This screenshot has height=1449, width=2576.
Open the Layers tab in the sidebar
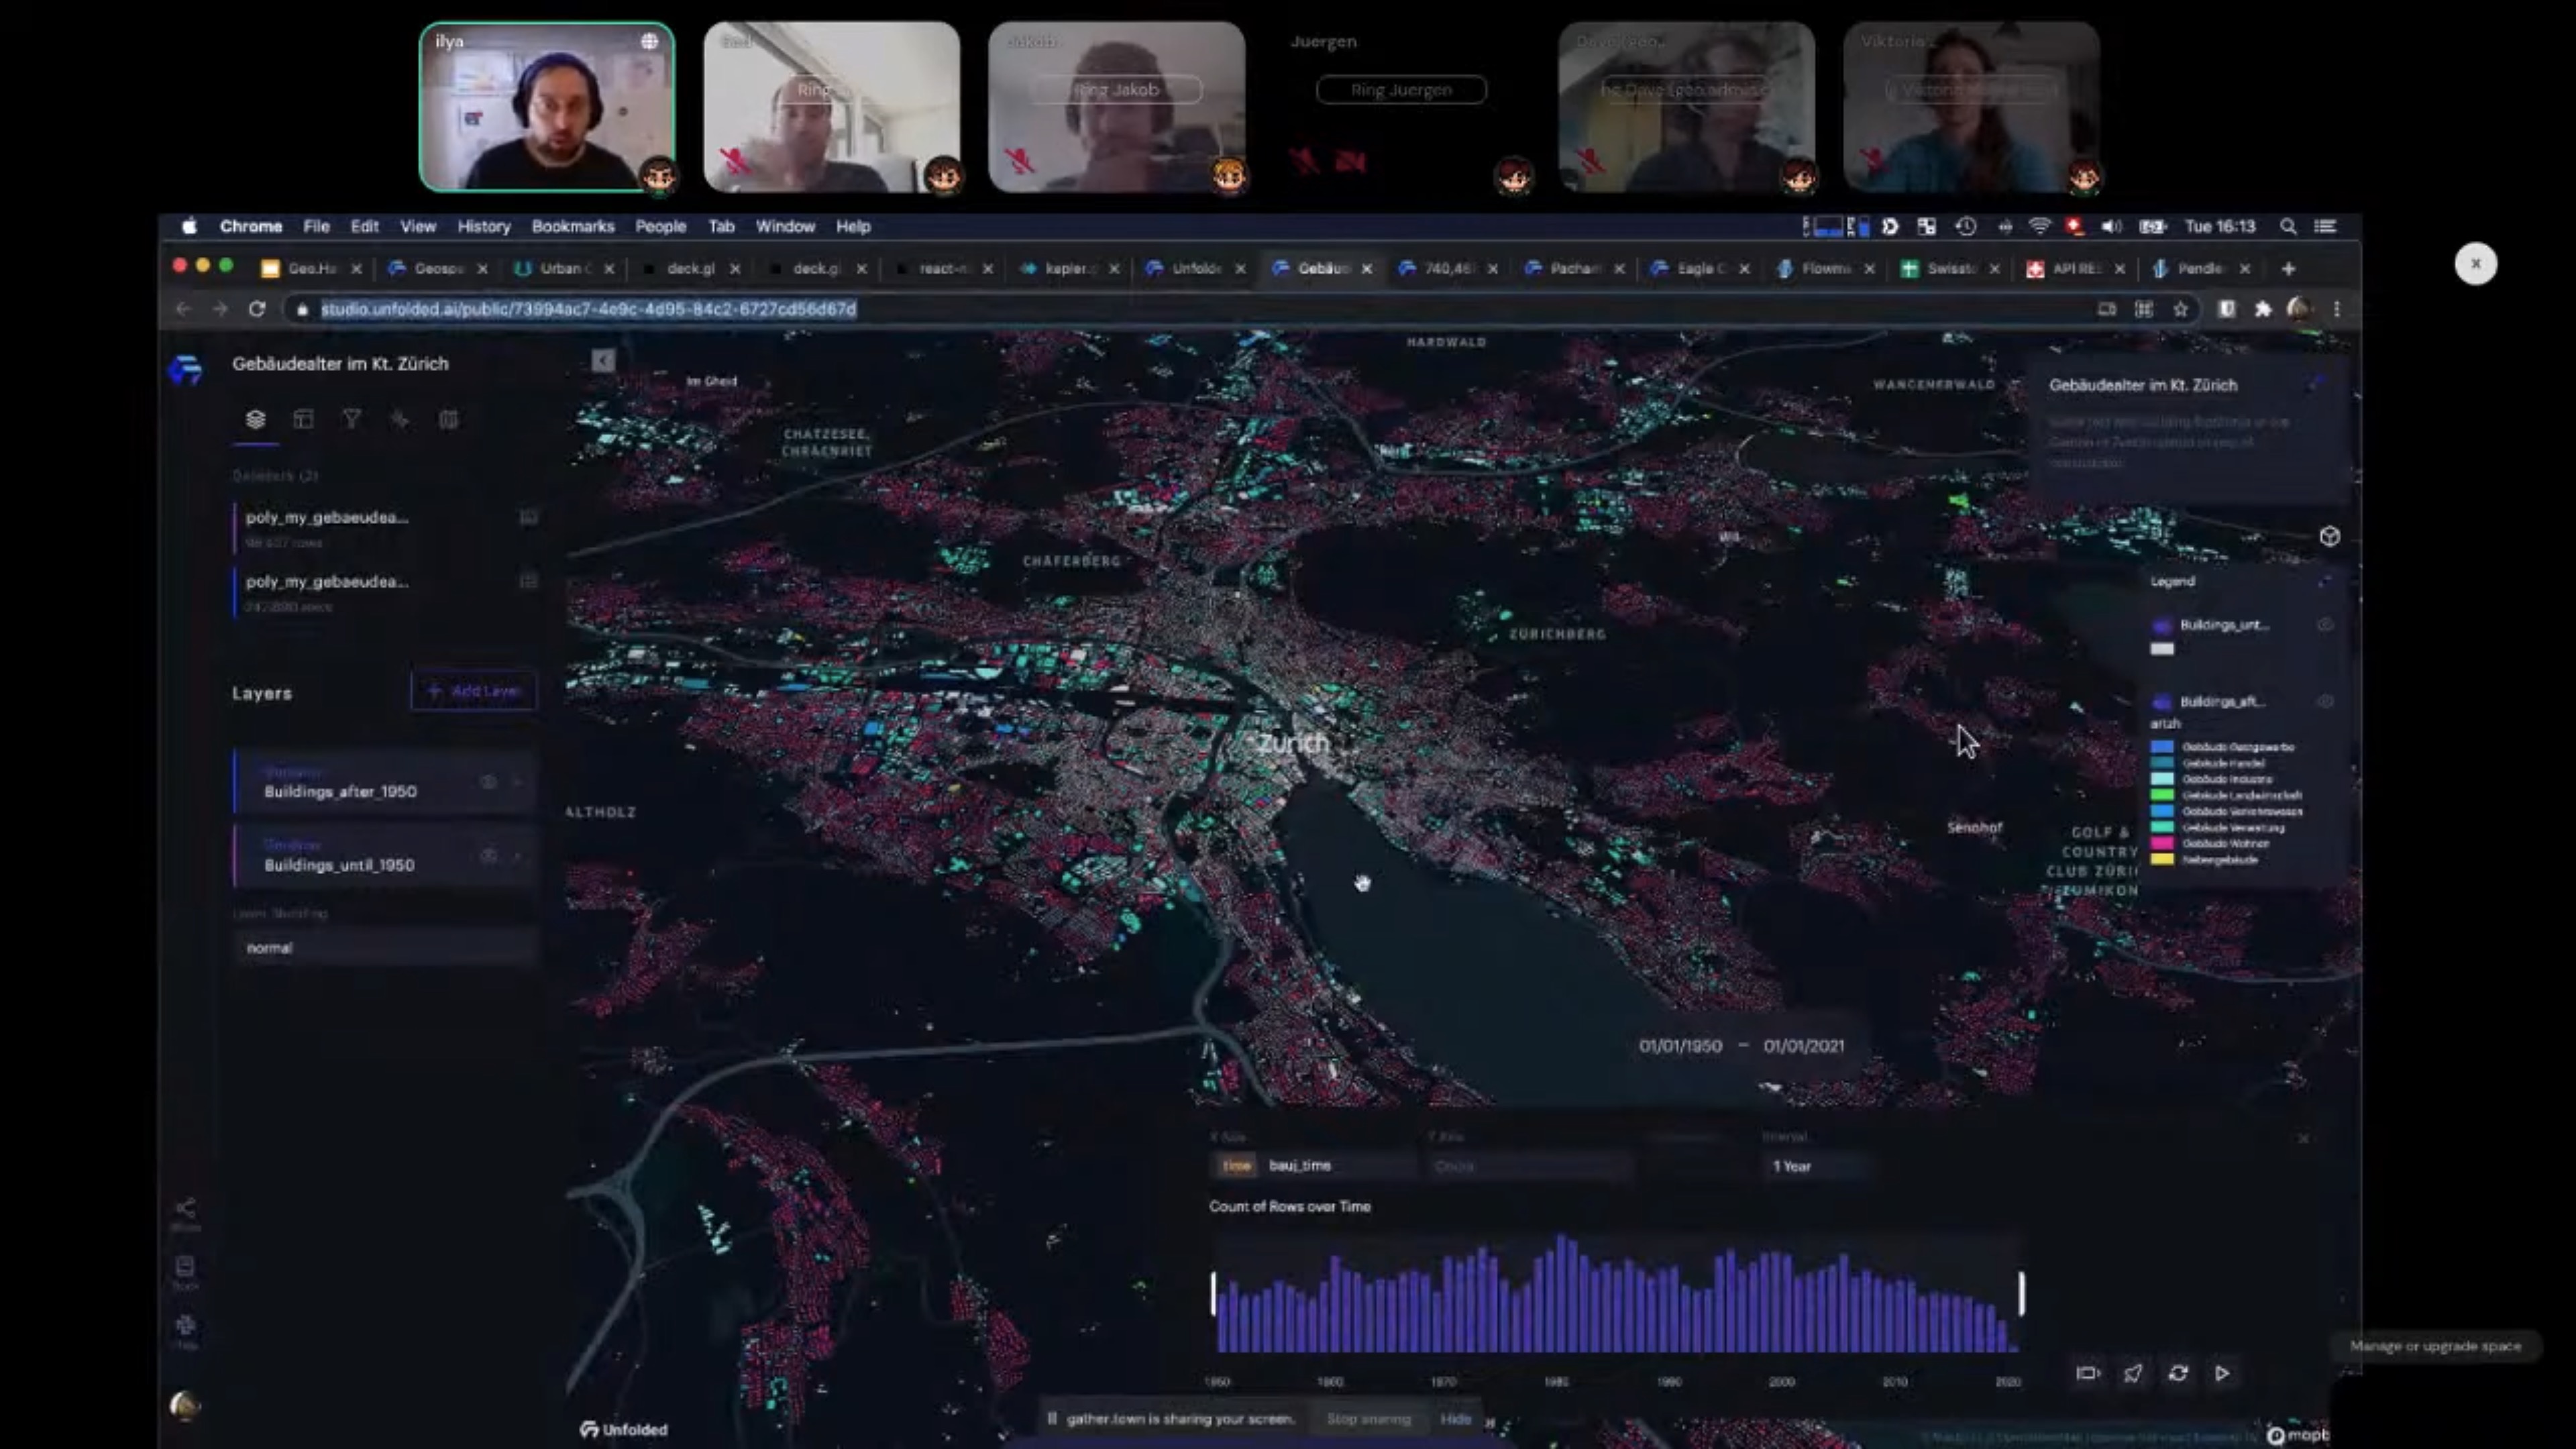pos(256,419)
